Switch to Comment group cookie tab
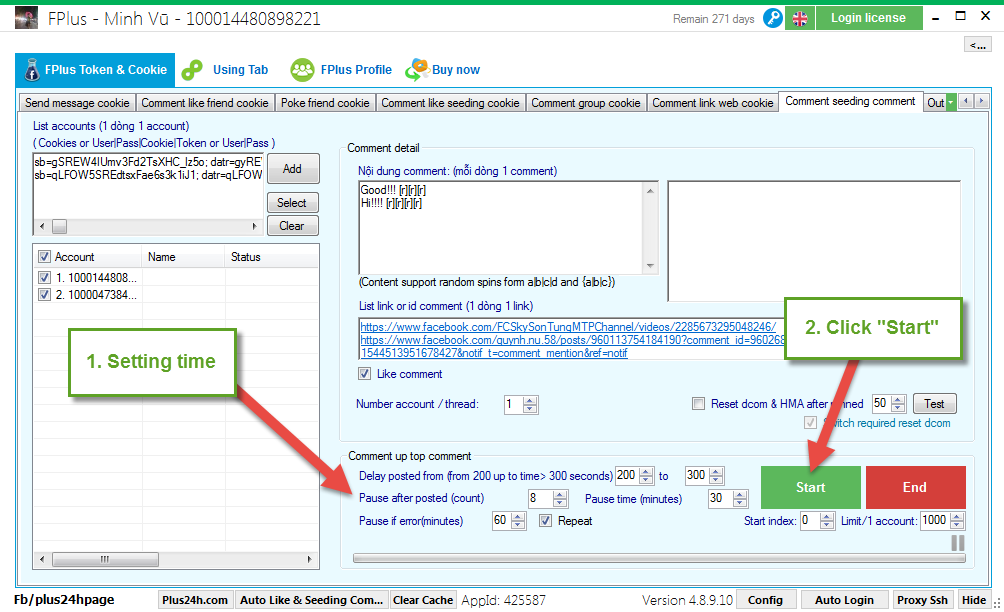This screenshot has width=1004, height=612. (x=585, y=103)
